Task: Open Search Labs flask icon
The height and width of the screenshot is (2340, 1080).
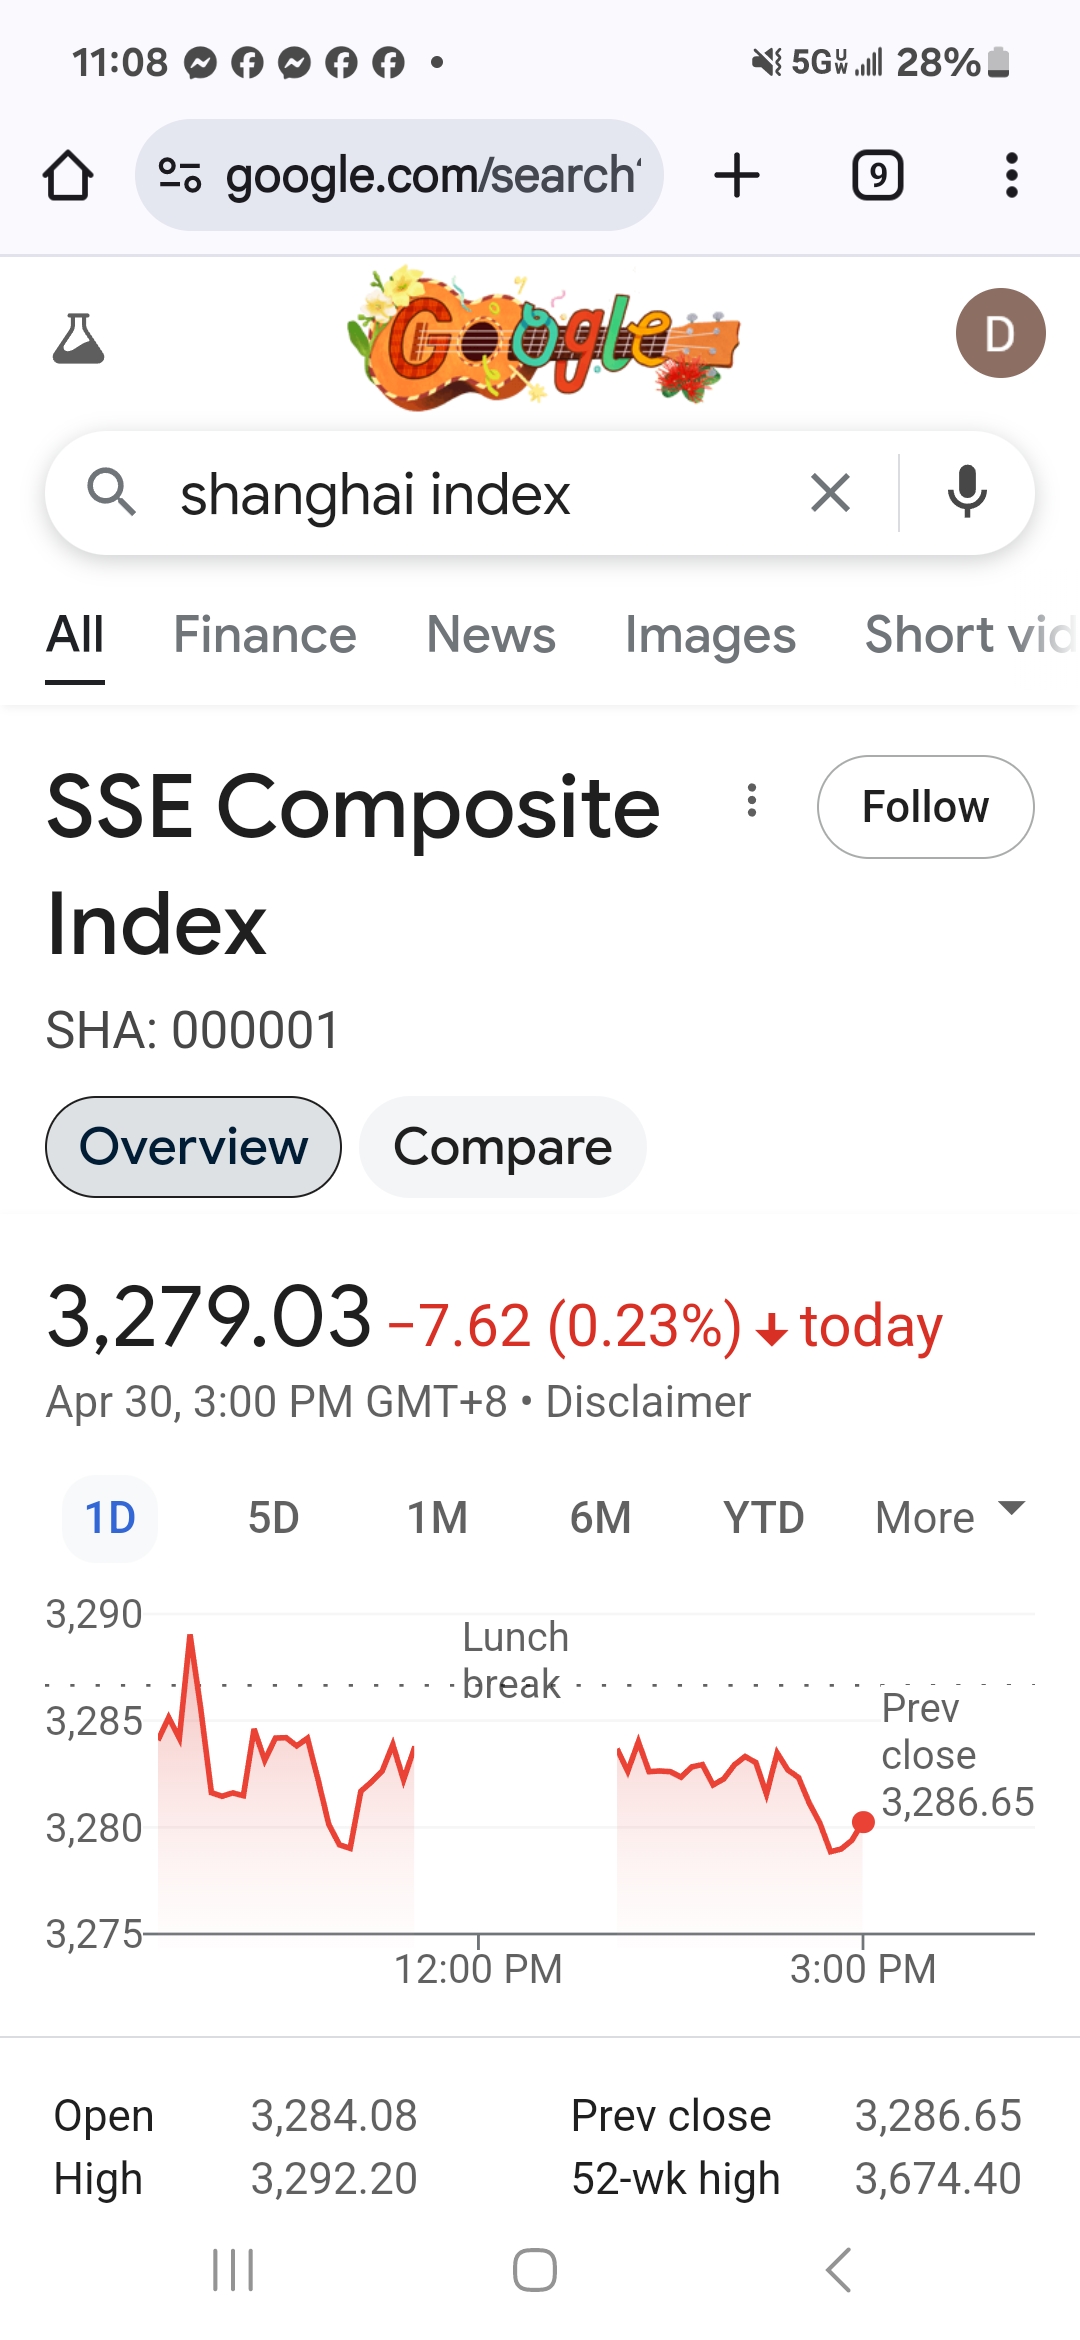Action: tap(78, 338)
